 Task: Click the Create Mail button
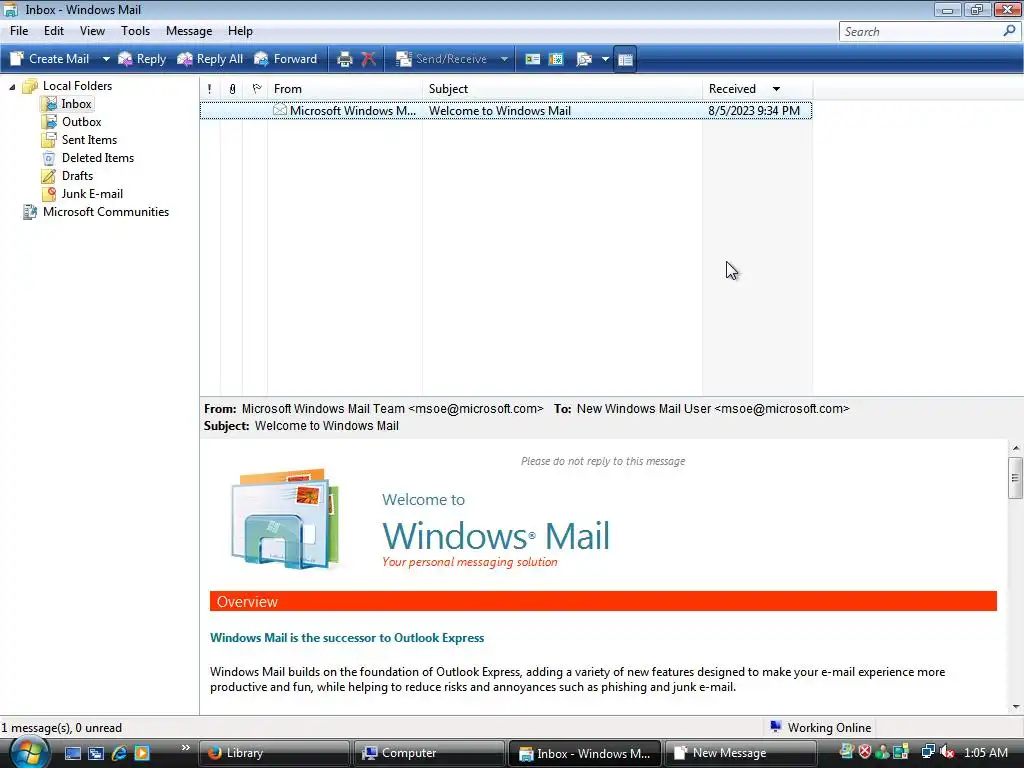[x=50, y=59]
